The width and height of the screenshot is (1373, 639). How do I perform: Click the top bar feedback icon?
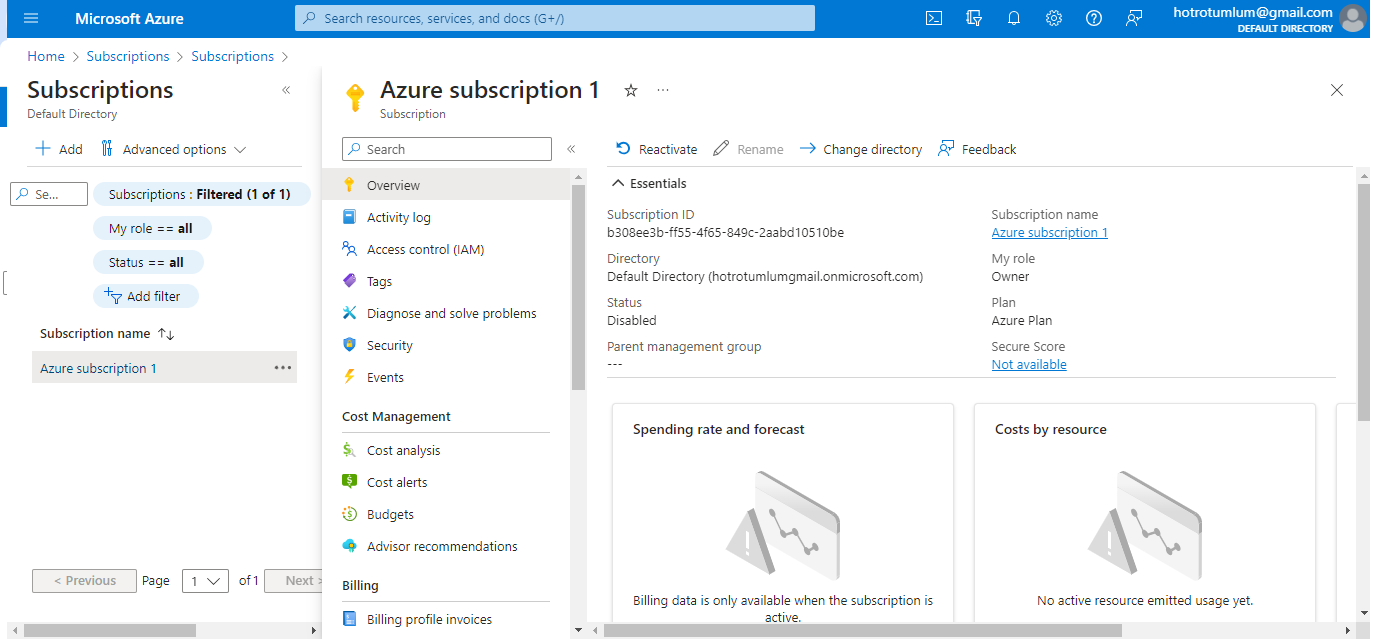pos(1134,18)
